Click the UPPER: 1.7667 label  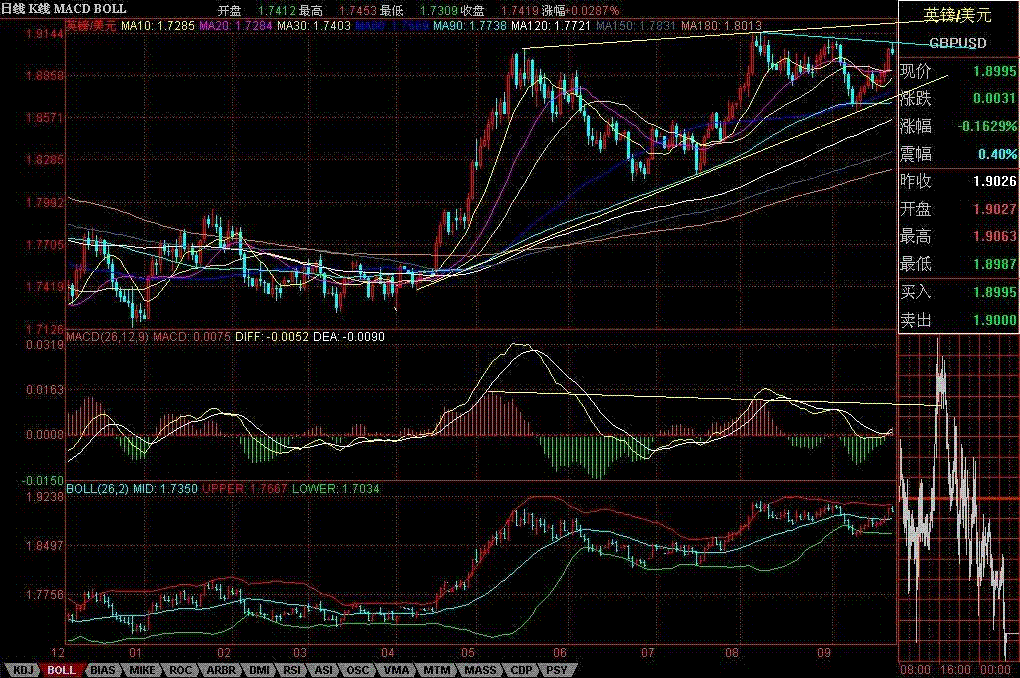click(245, 489)
